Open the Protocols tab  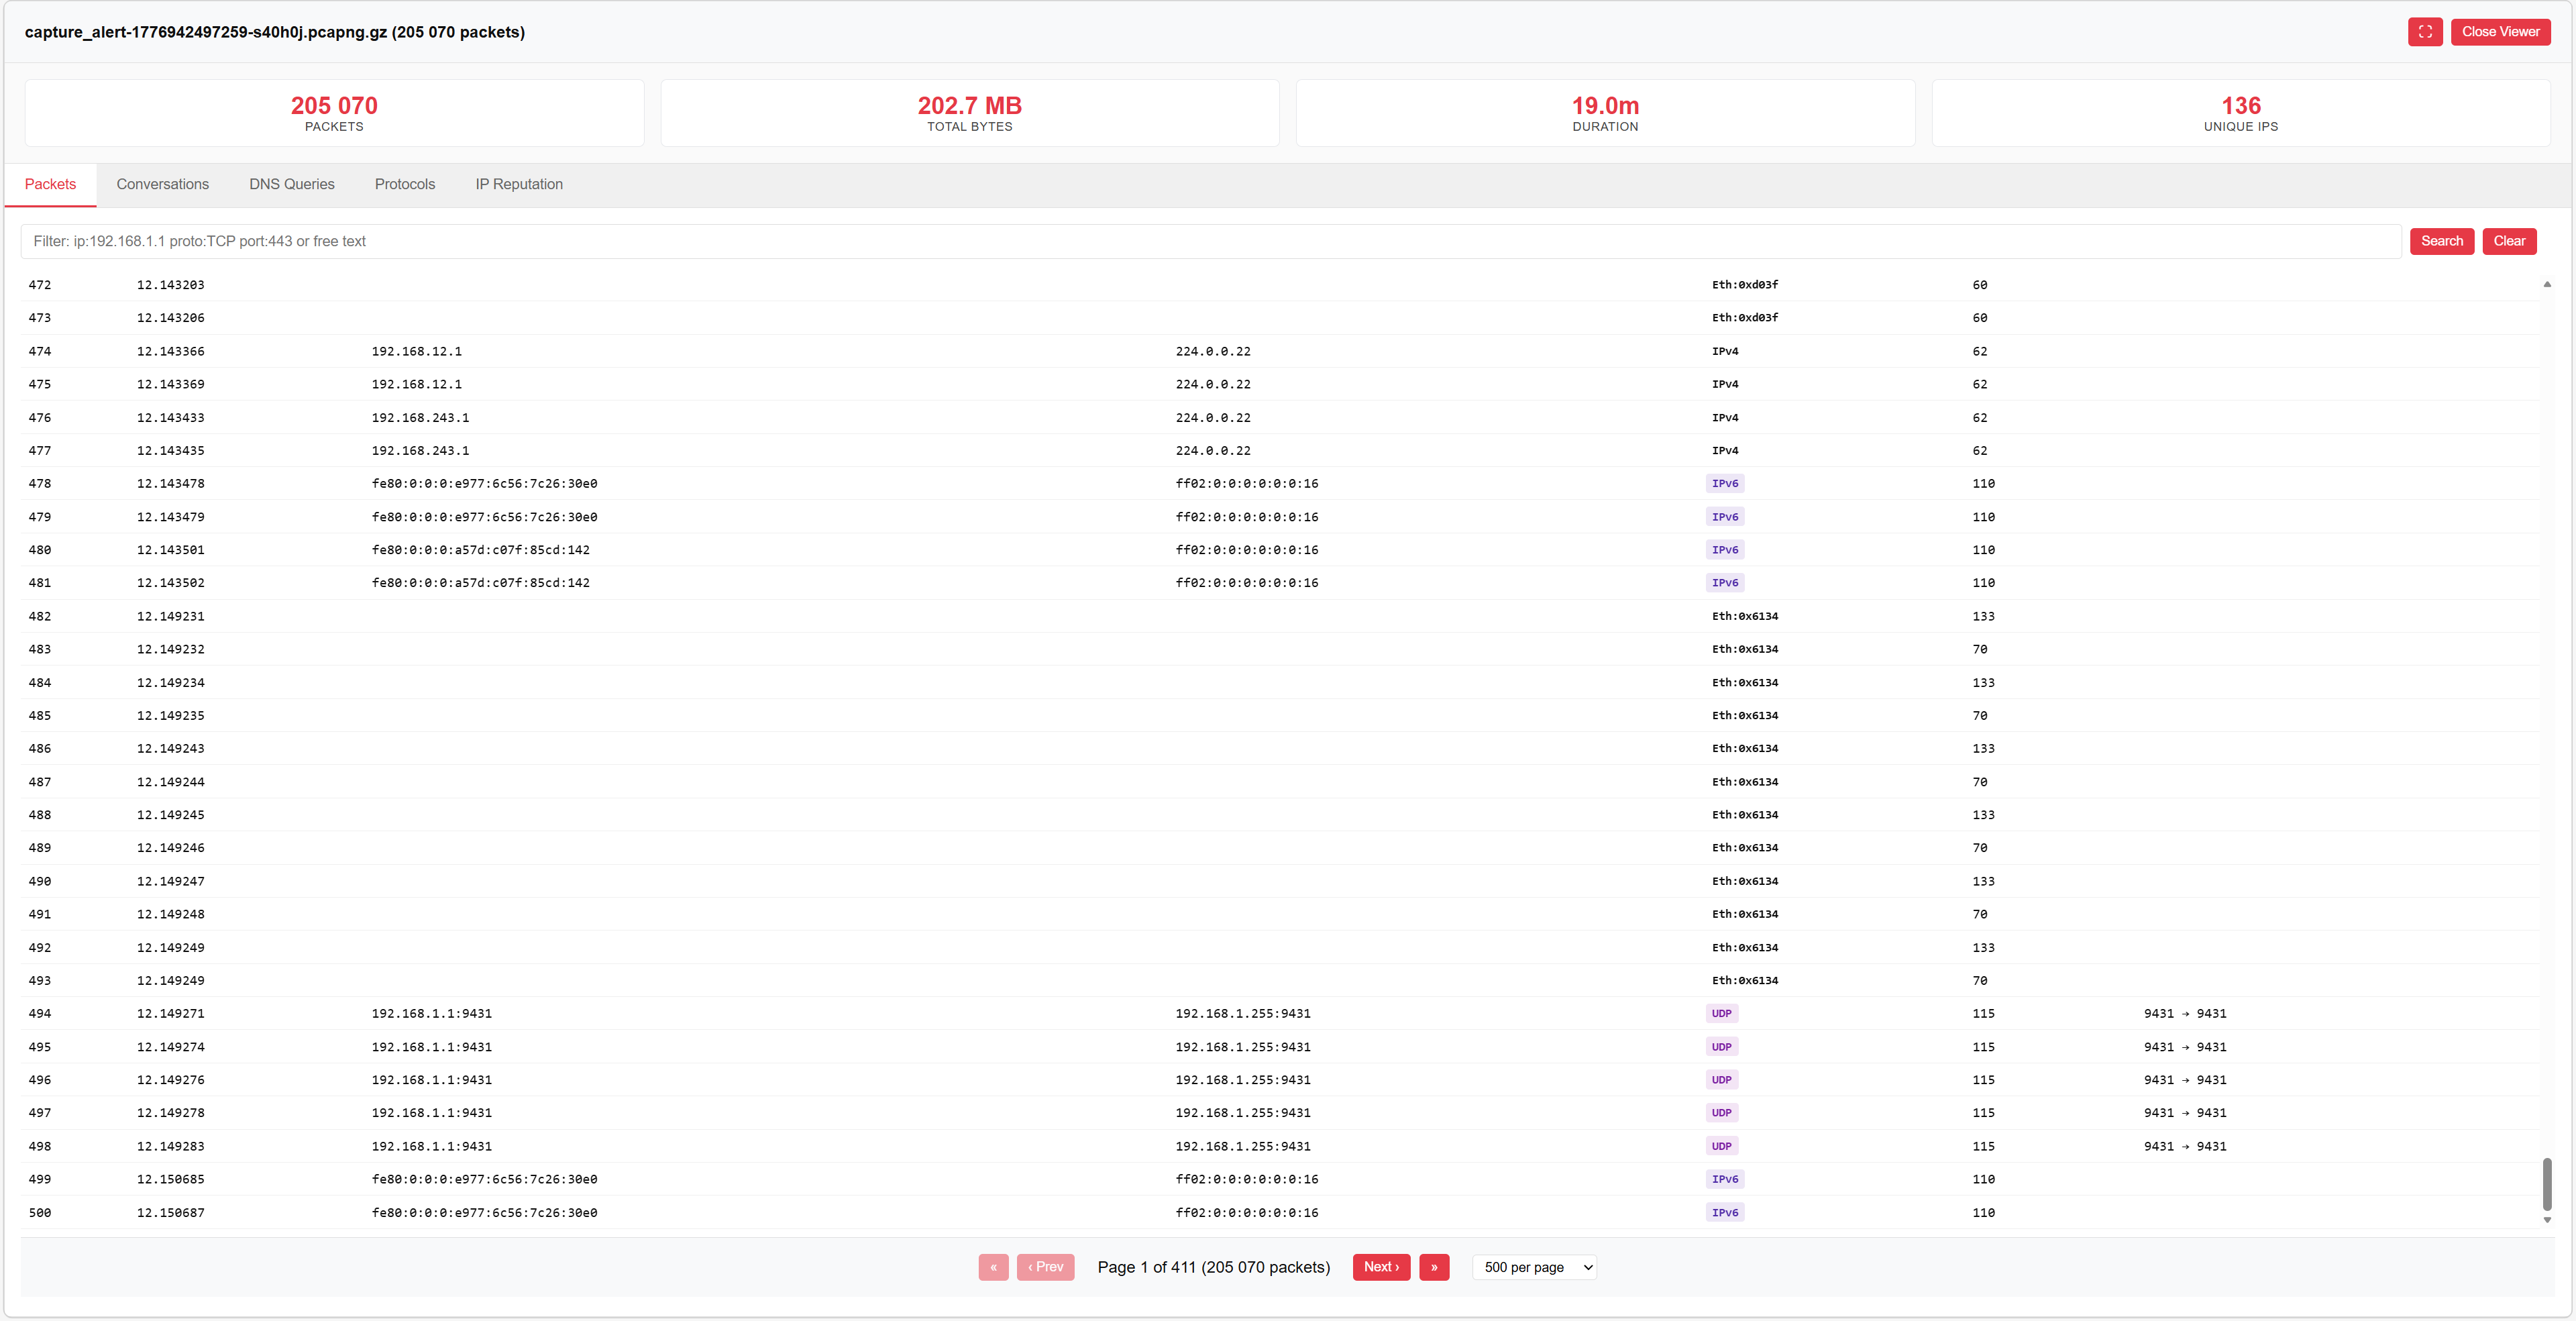coord(404,184)
